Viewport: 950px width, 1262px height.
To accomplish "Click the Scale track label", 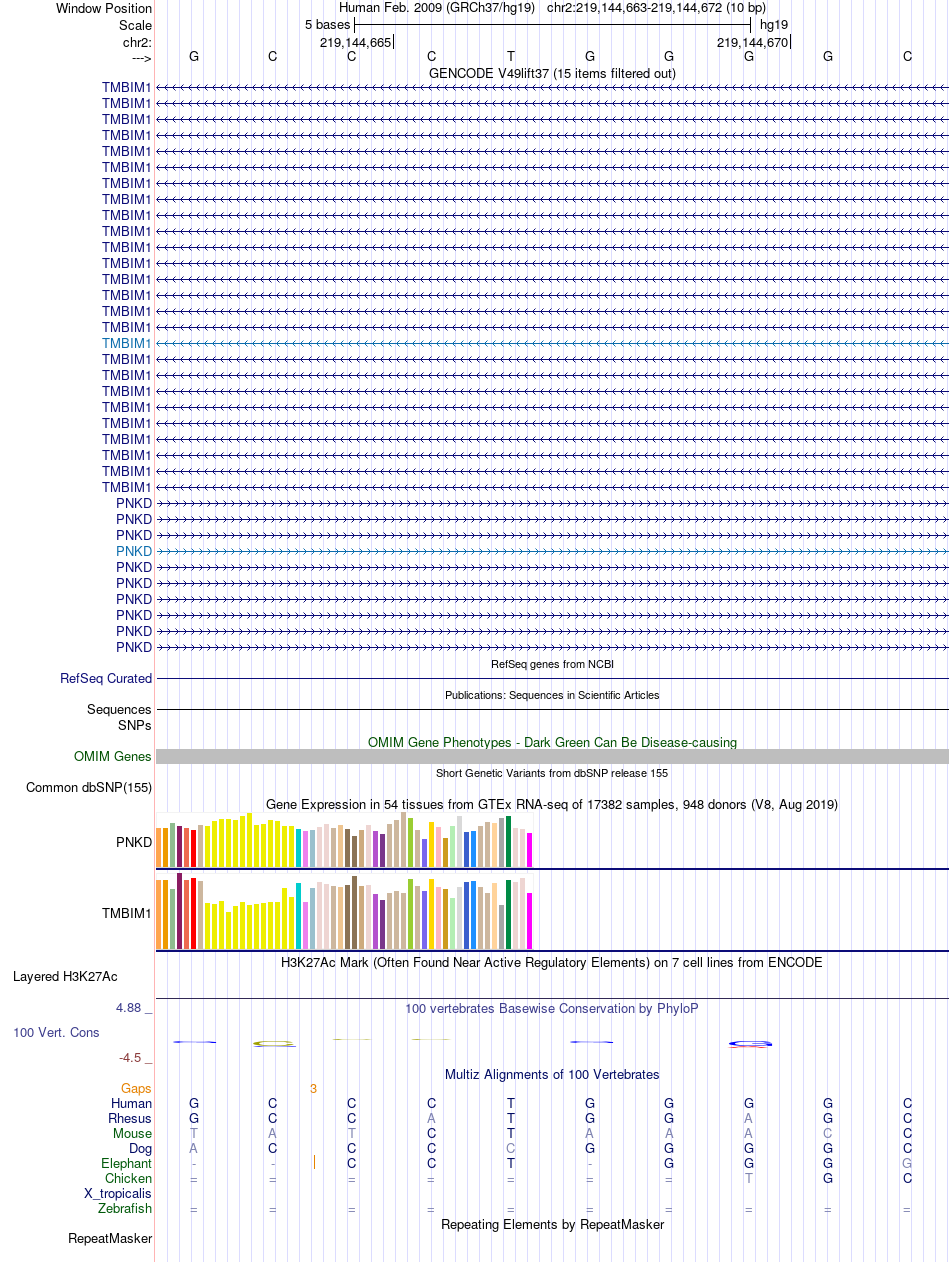I will click(x=135, y=24).
